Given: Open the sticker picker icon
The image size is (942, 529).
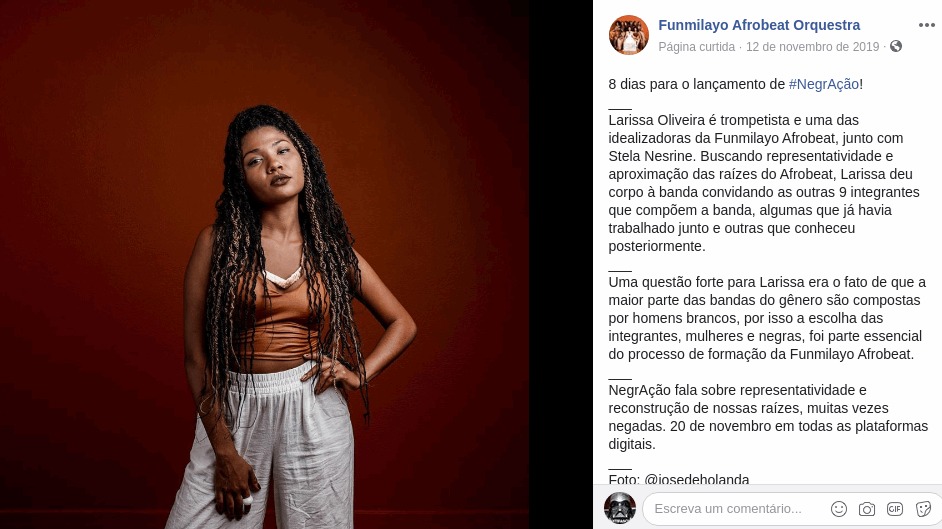Looking at the screenshot, I should click(923, 509).
